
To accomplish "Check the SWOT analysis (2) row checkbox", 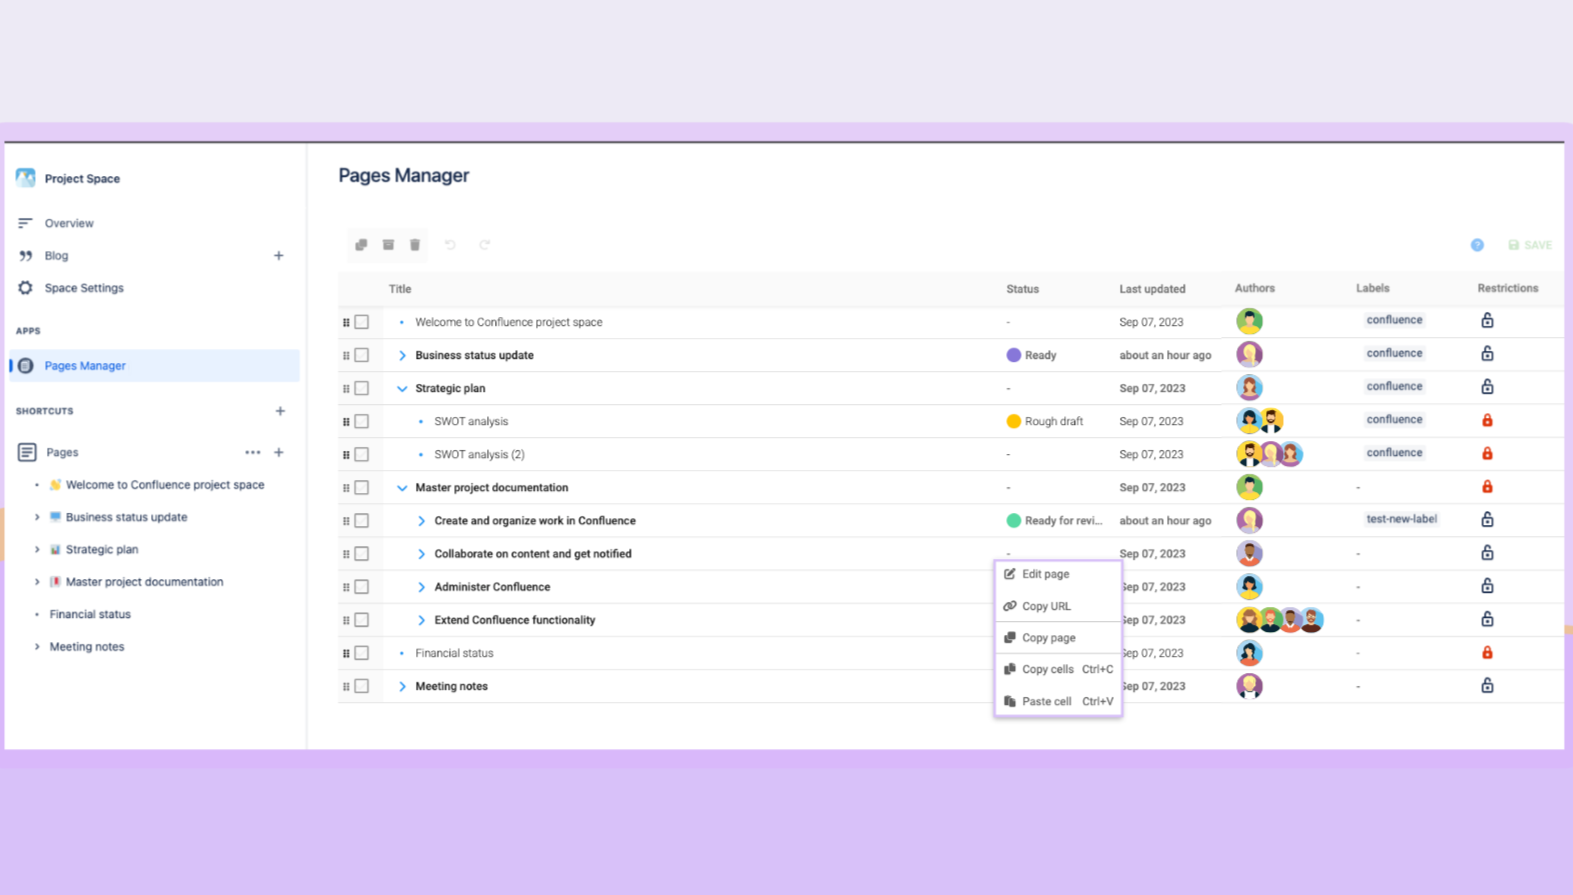I will point(362,454).
